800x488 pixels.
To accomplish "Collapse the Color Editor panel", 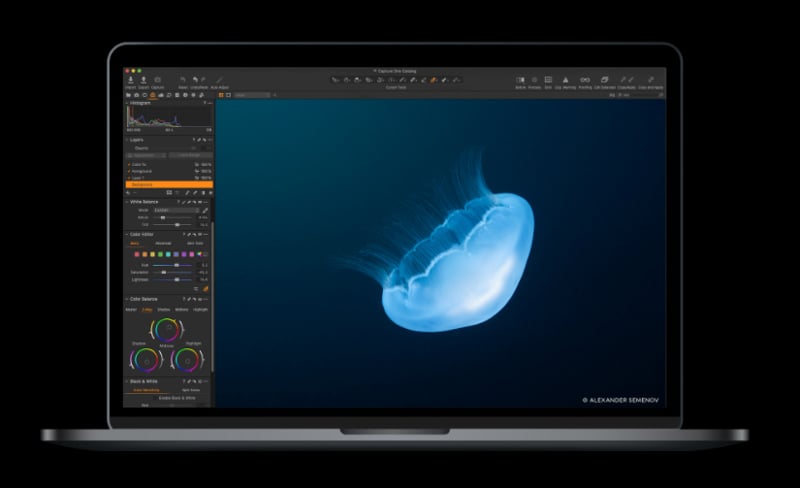I will tap(127, 234).
